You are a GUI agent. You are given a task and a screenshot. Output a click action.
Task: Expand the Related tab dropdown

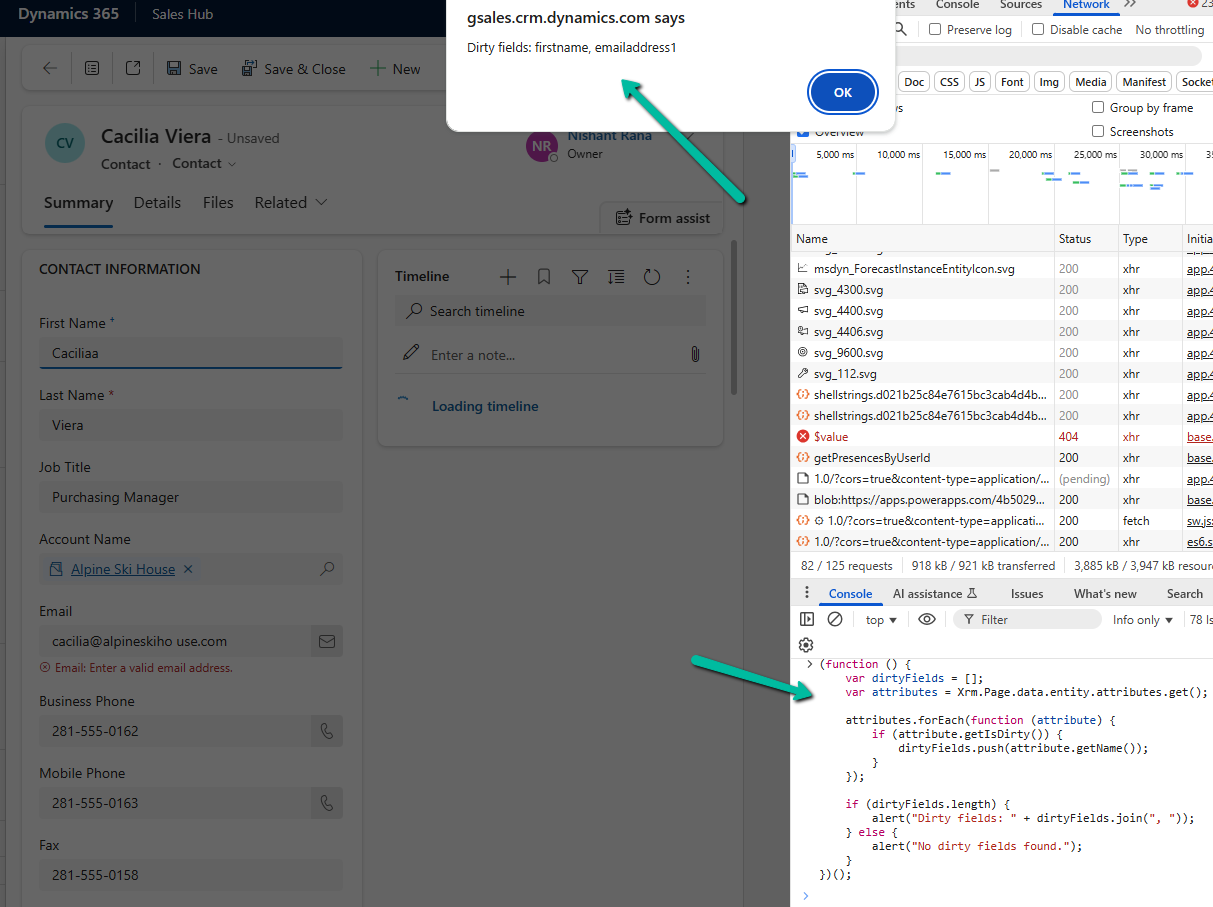291,203
